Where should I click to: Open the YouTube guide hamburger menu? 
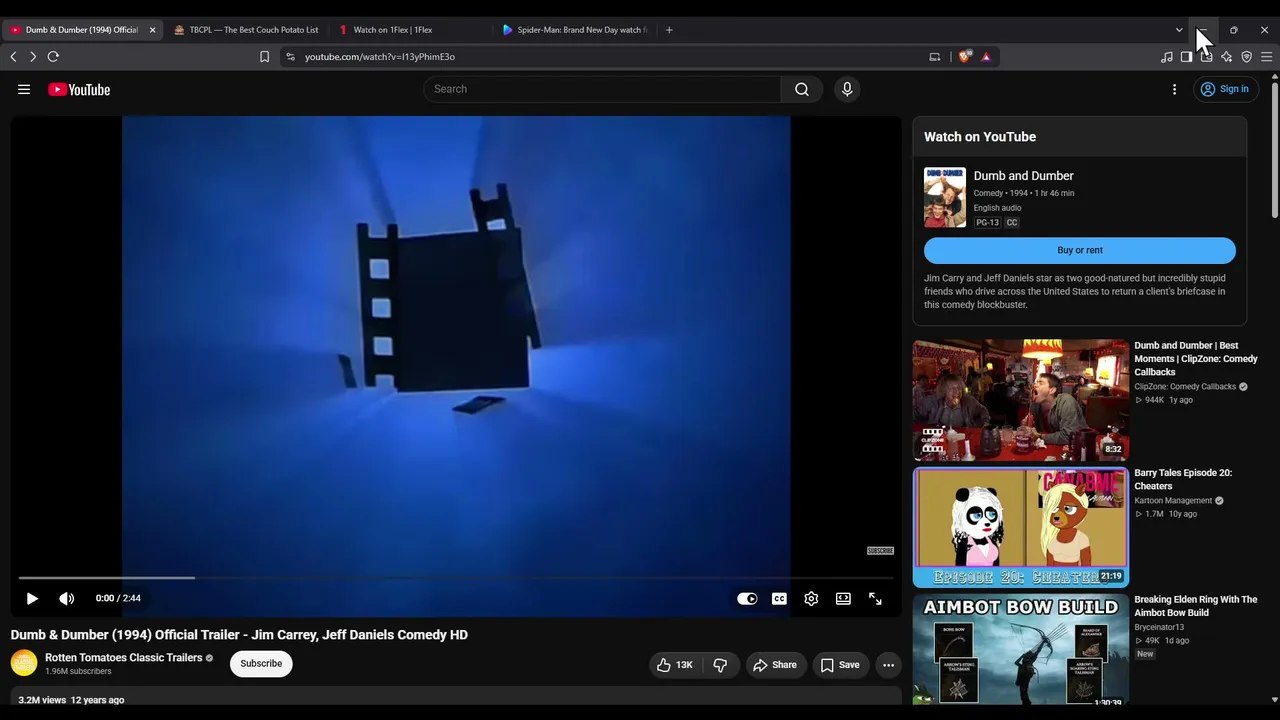[x=24, y=89]
